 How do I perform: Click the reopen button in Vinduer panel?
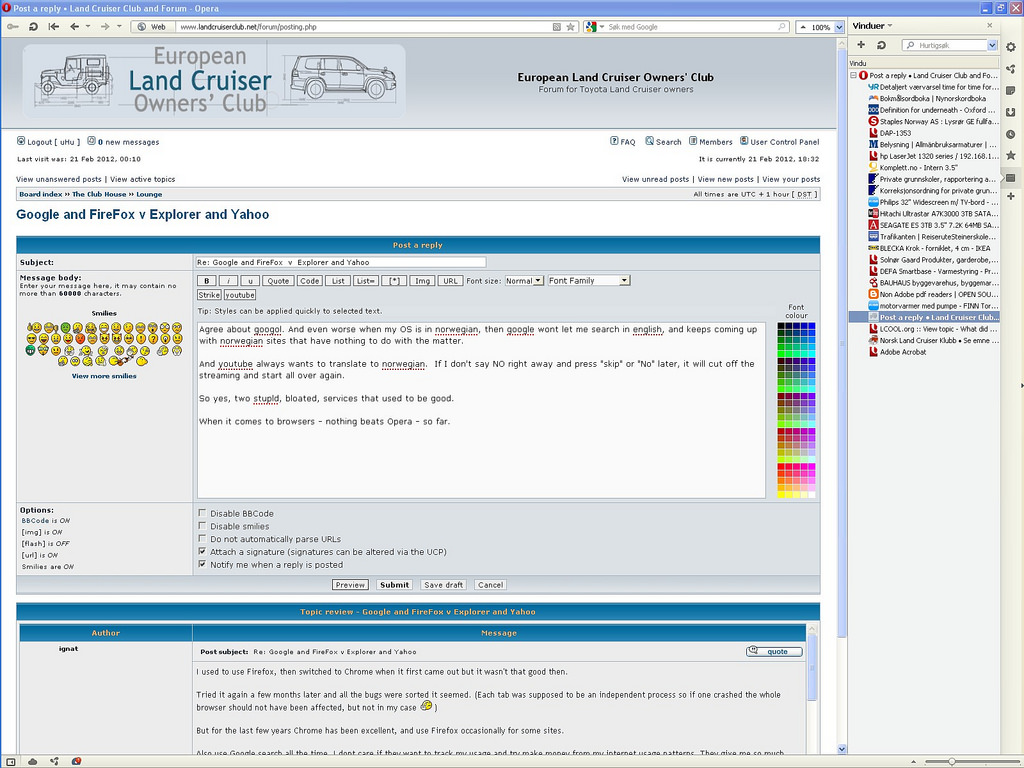881,44
